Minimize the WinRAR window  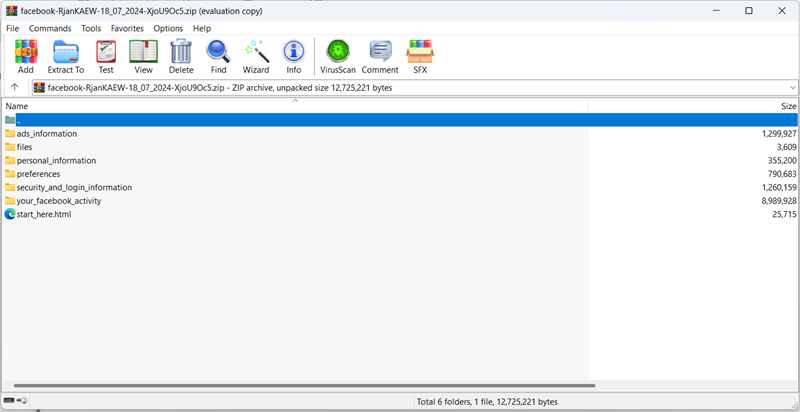(x=715, y=11)
